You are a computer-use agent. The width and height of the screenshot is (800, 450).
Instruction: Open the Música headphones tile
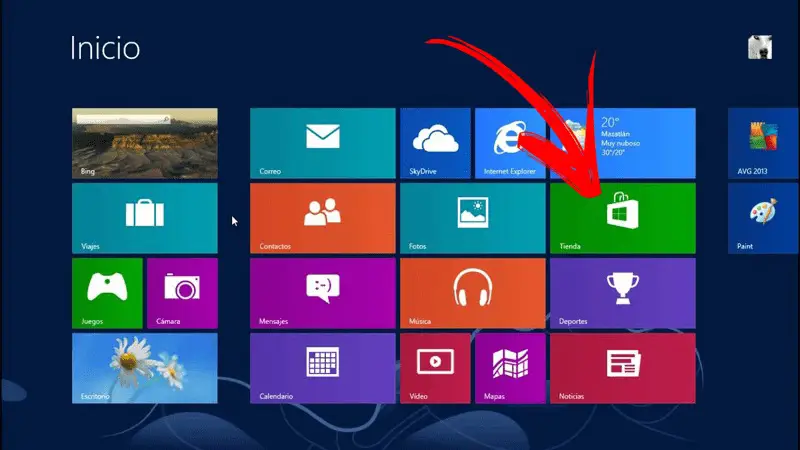coord(473,293)
